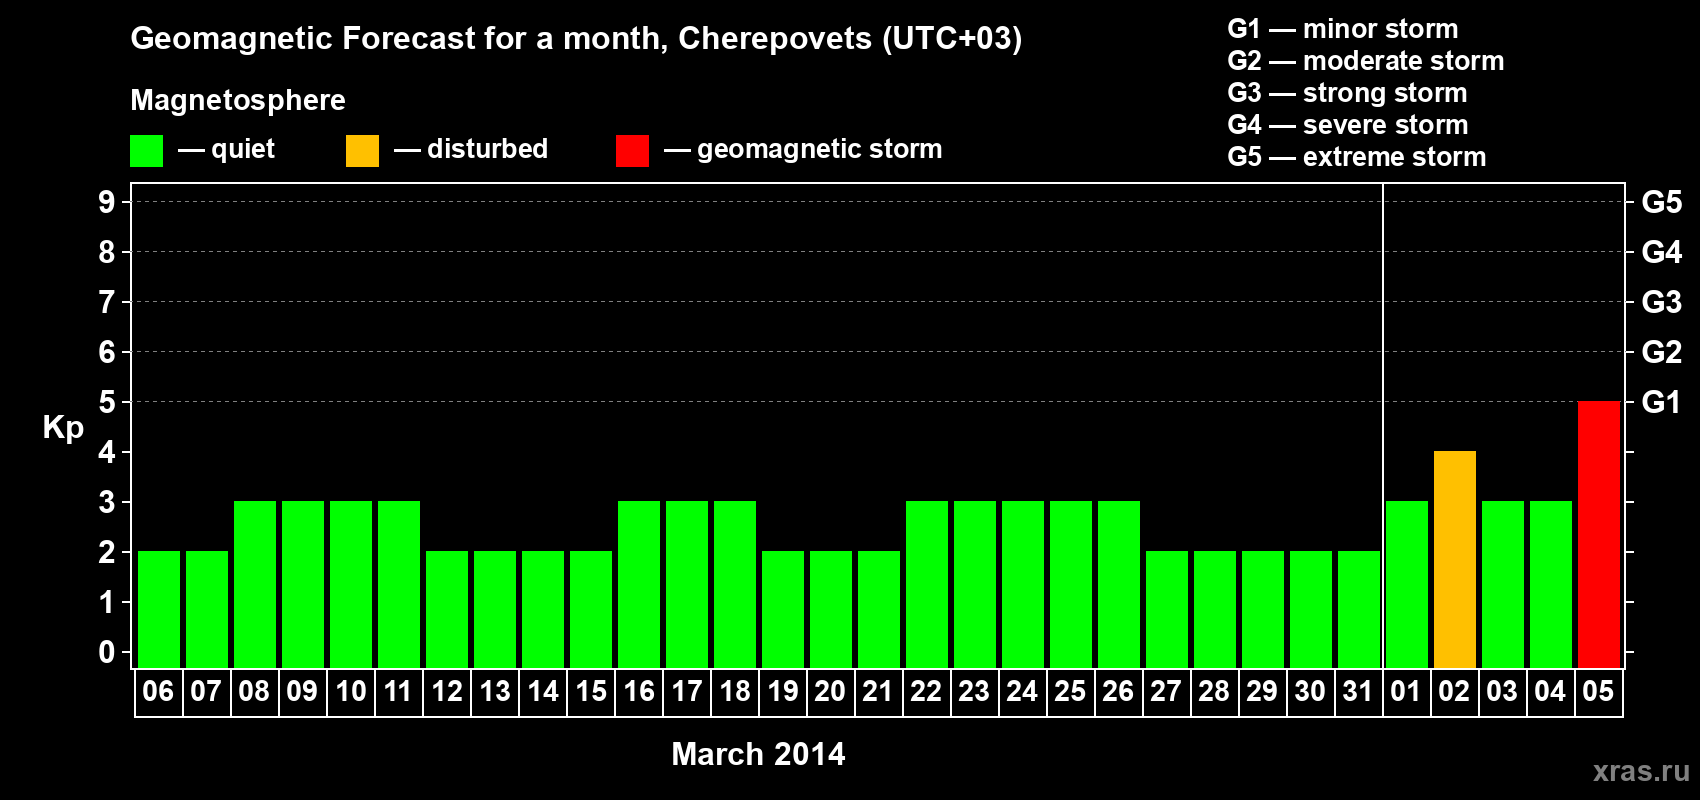Click the G4 label on right axis
The image size is (1700, 800).
point(1662,252)
